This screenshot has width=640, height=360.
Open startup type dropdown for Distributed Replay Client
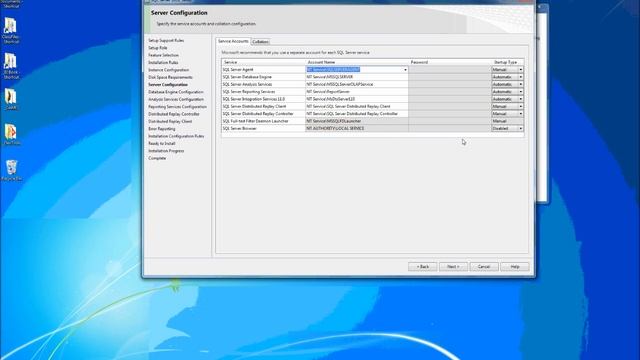point(520,107)
